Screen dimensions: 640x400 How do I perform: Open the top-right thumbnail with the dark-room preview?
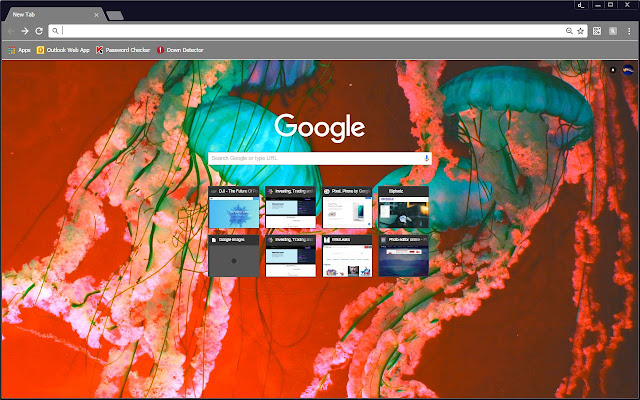[x=403, y=207]
